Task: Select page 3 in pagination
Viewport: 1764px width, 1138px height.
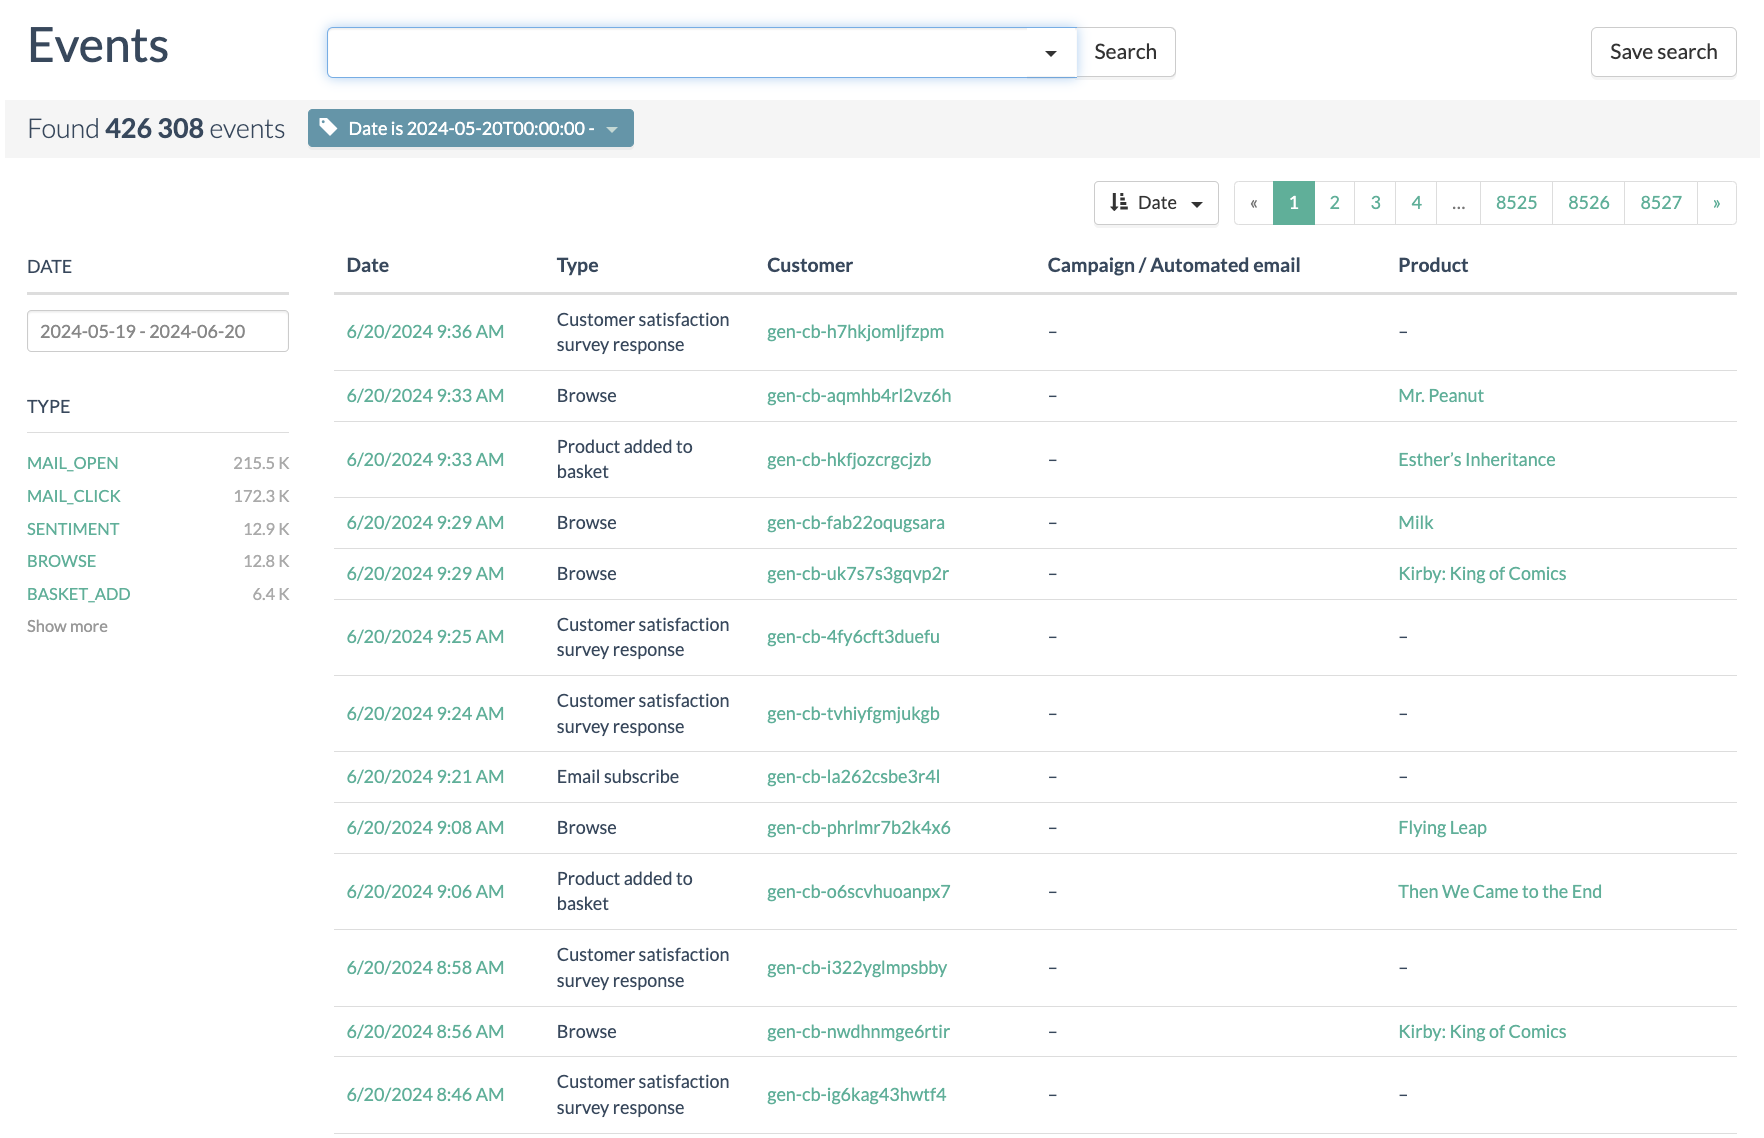Action: tap(1376, 203)
